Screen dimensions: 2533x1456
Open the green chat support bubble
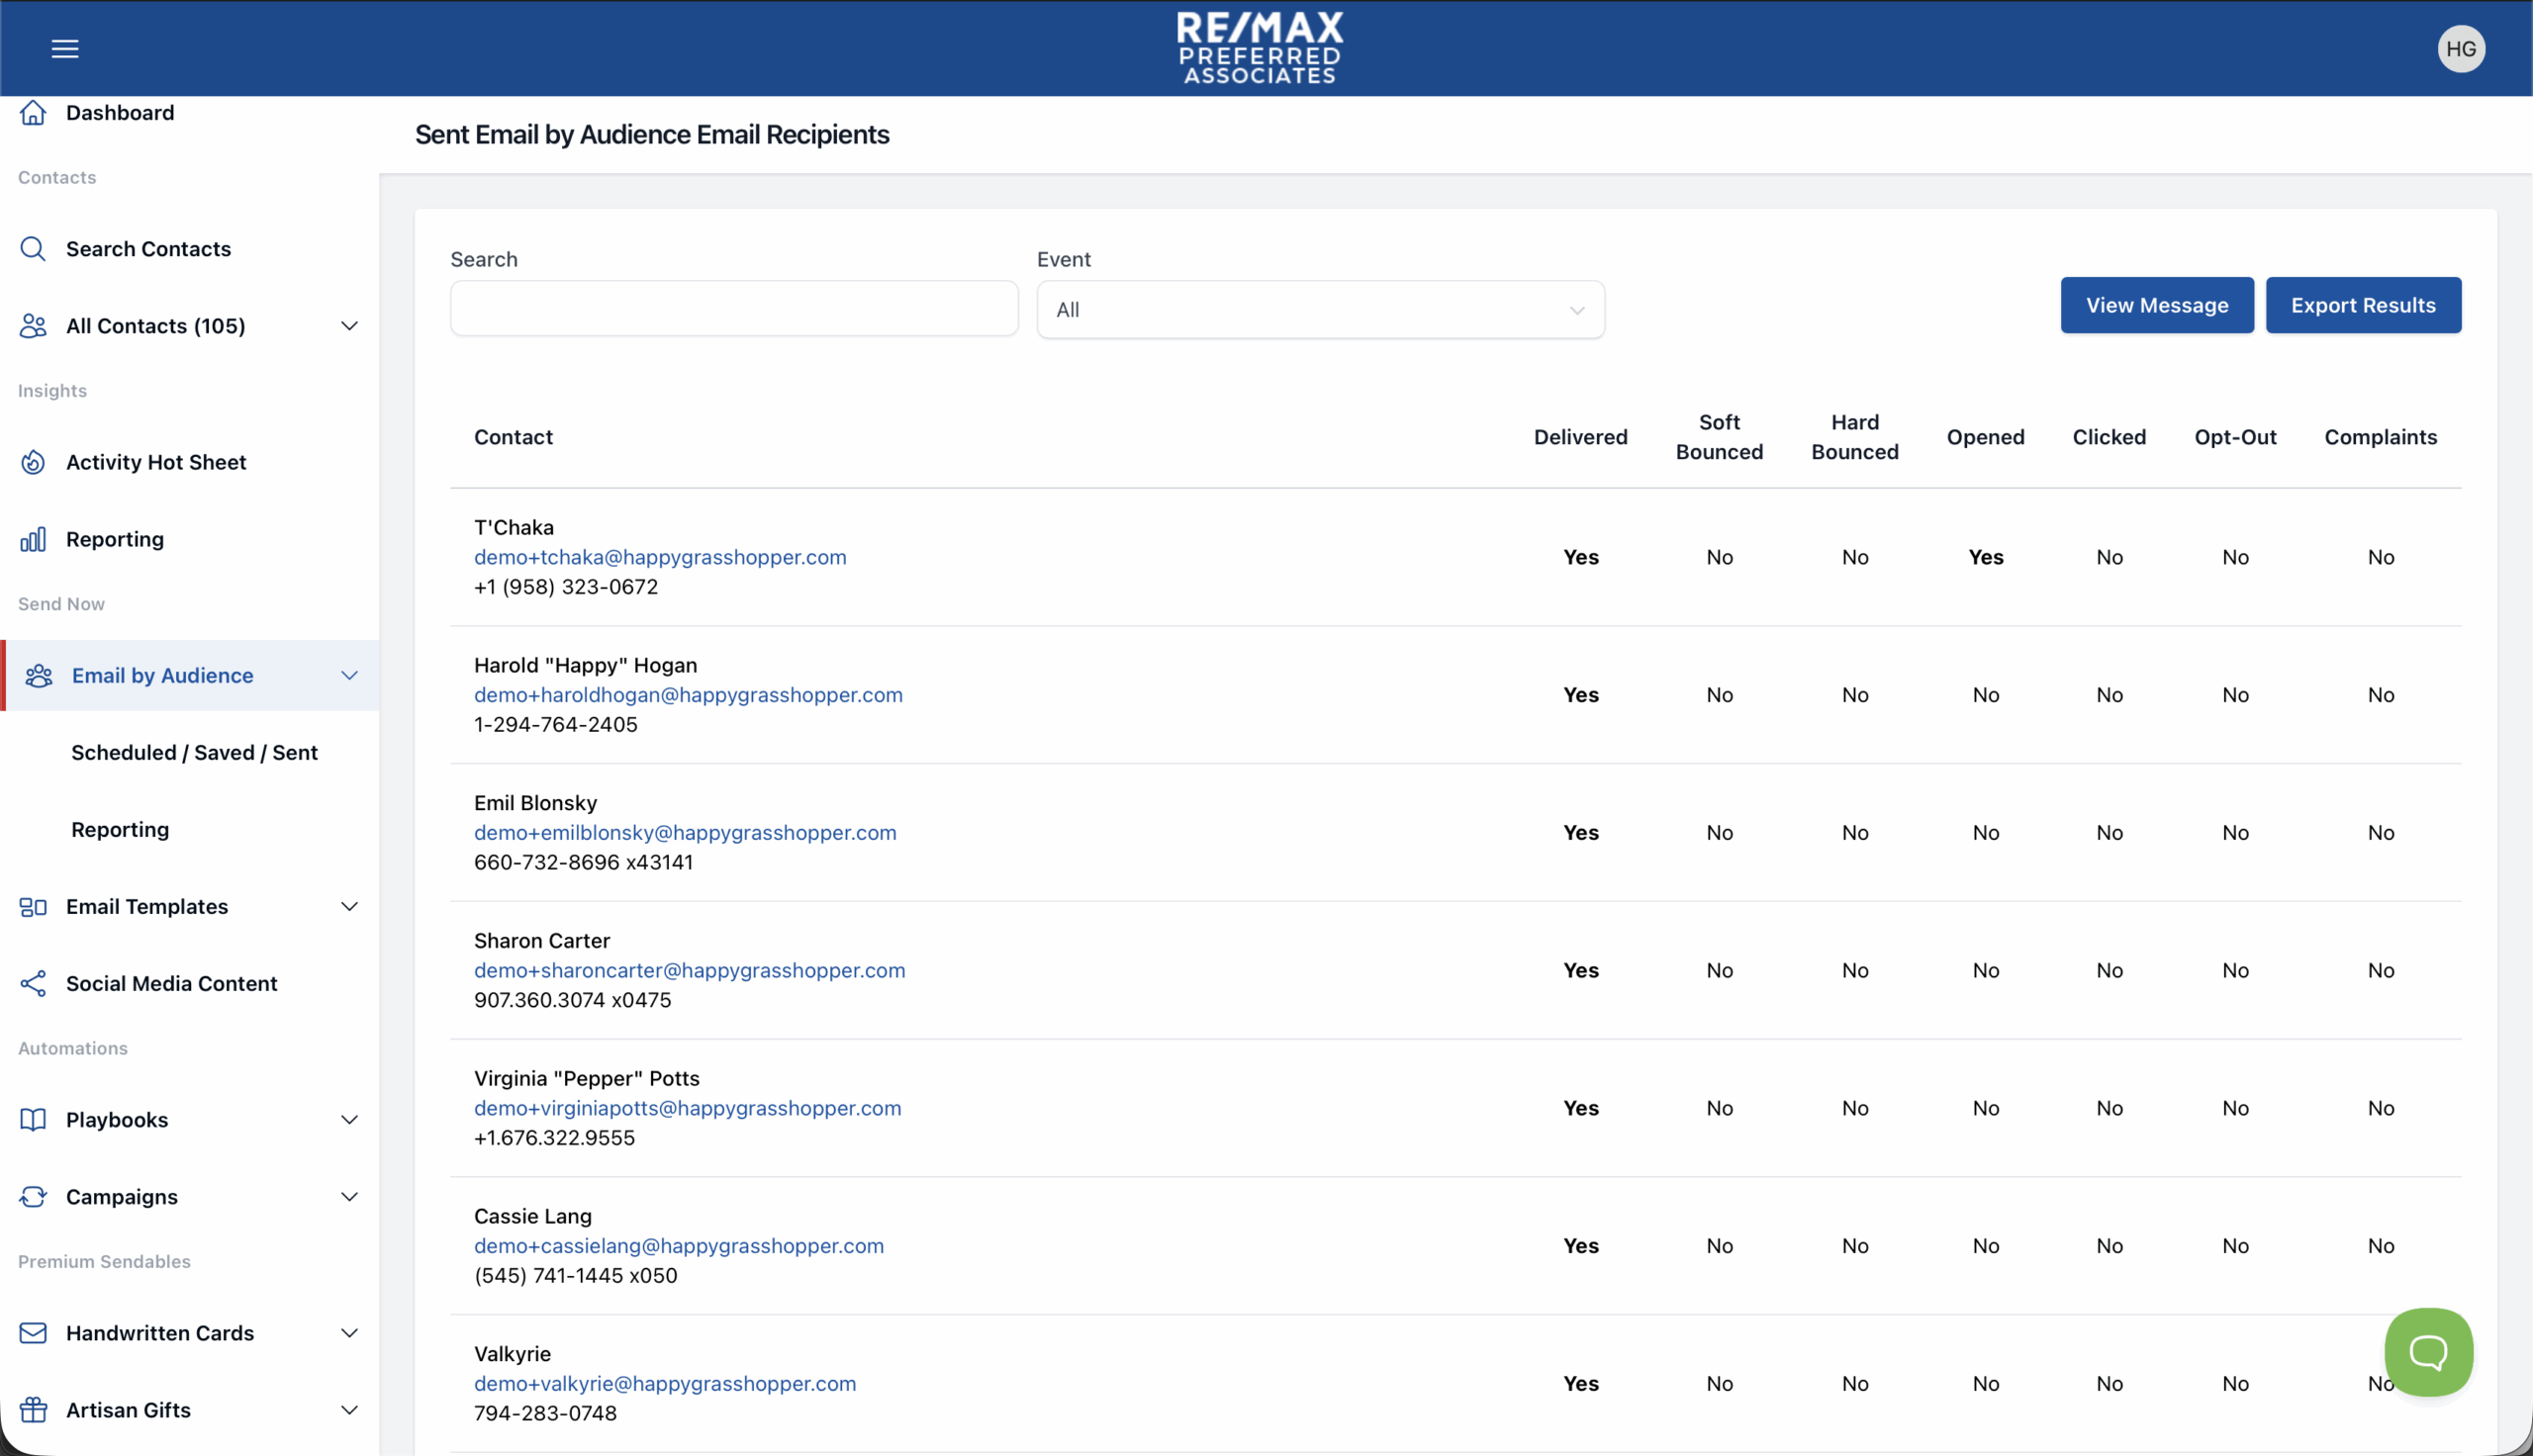click(x=2428, y=1352)
